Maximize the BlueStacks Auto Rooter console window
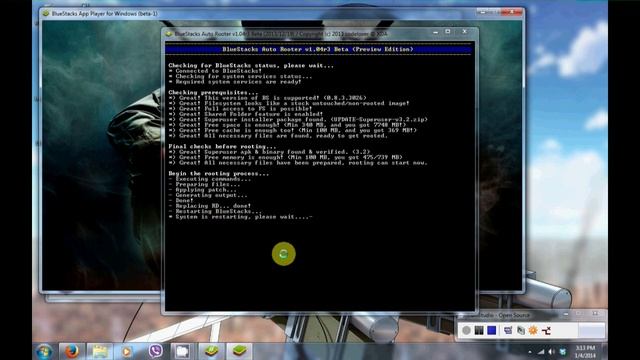This screenshot has width=640, height=360. point(448,32)
